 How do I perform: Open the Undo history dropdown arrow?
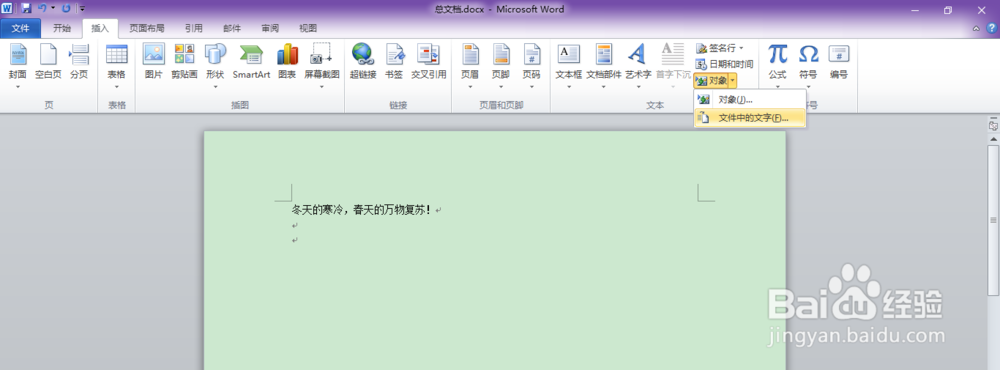(x=53, y=9)
